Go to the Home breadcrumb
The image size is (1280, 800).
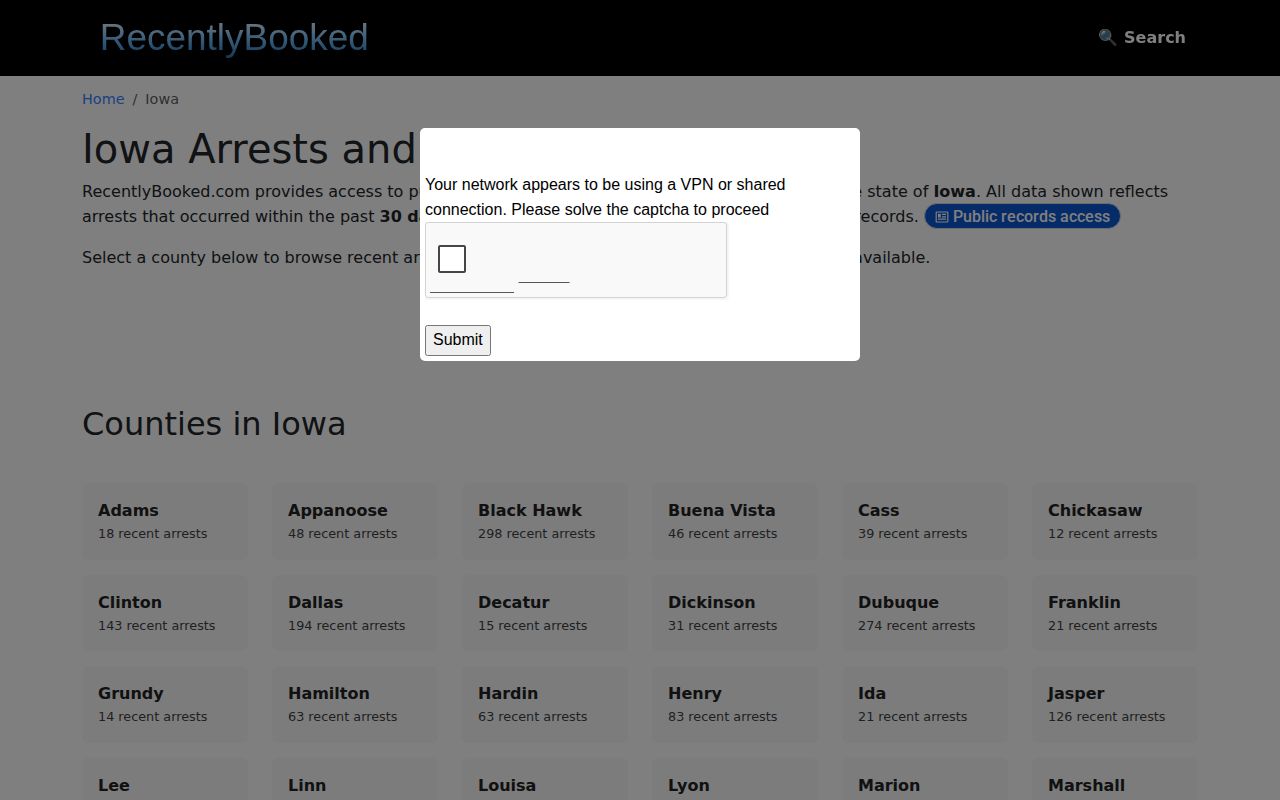pyautogui.click(x=103, y=99)
